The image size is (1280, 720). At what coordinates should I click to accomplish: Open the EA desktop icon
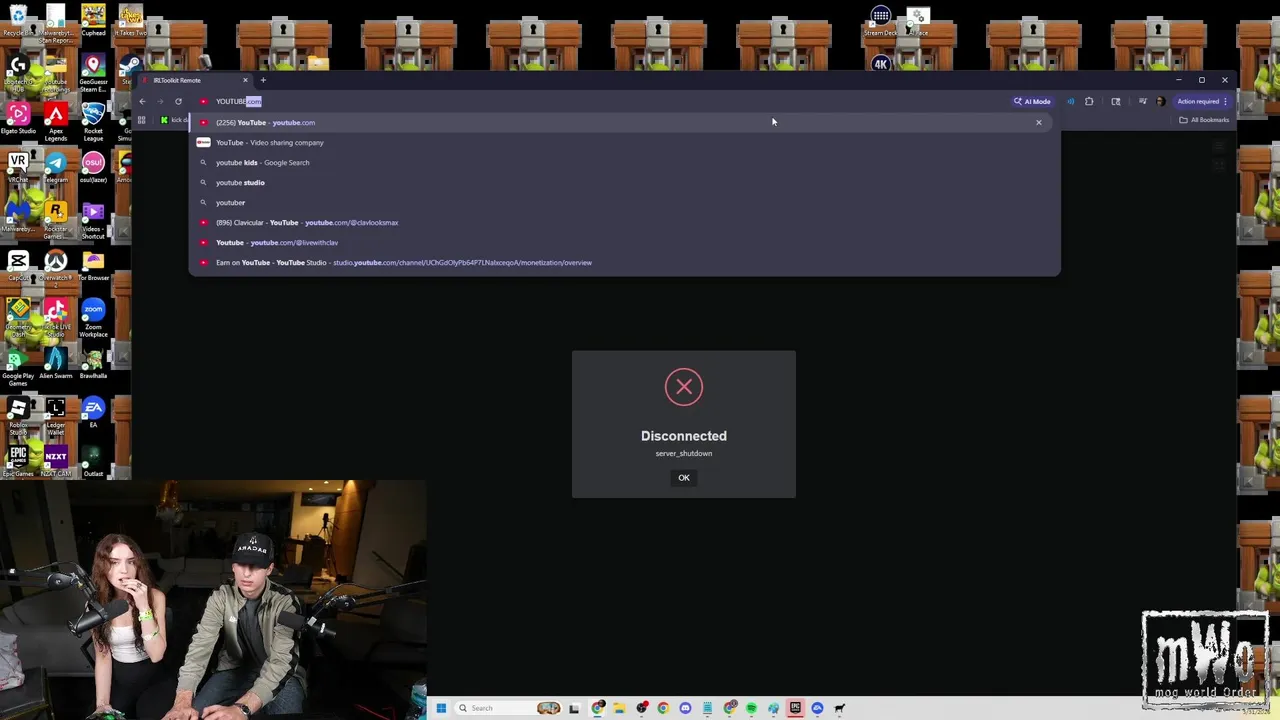pyautogui.click(x=93, y=412)
